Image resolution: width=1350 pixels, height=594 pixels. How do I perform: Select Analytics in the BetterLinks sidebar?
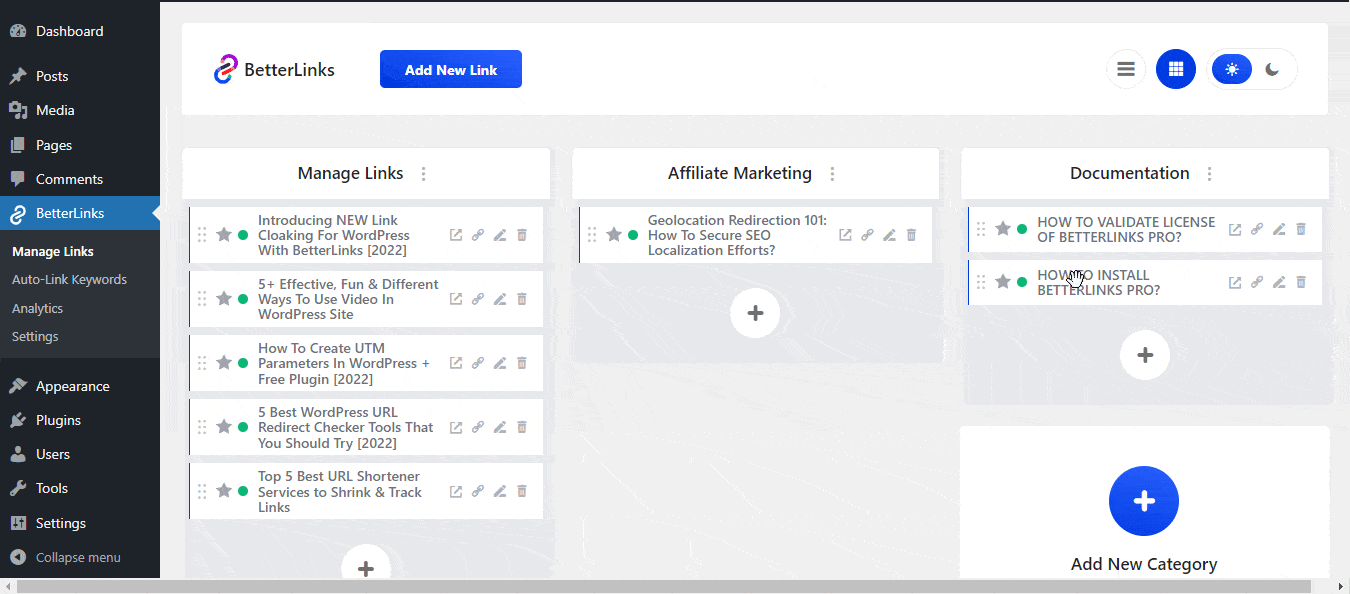pyautogui.click(x=37, y=307)
